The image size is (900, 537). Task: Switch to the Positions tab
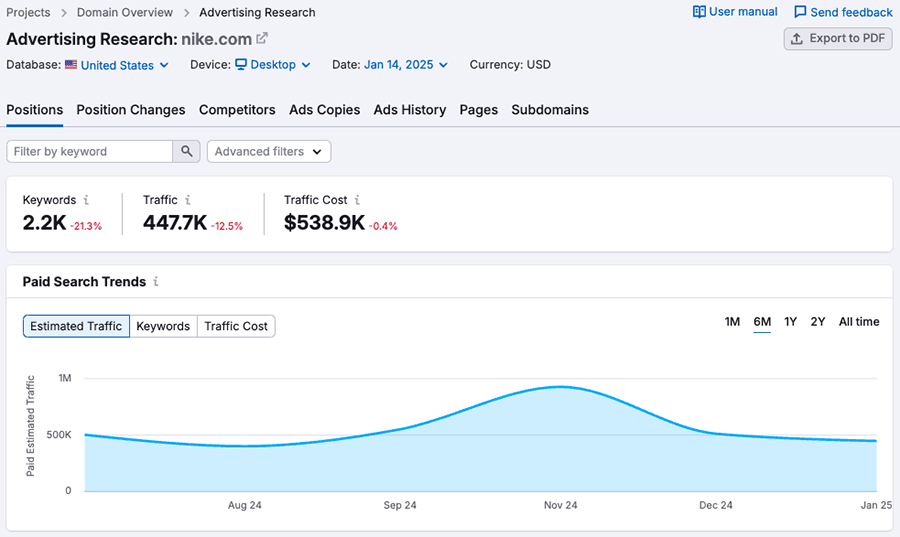coord(34,110)
